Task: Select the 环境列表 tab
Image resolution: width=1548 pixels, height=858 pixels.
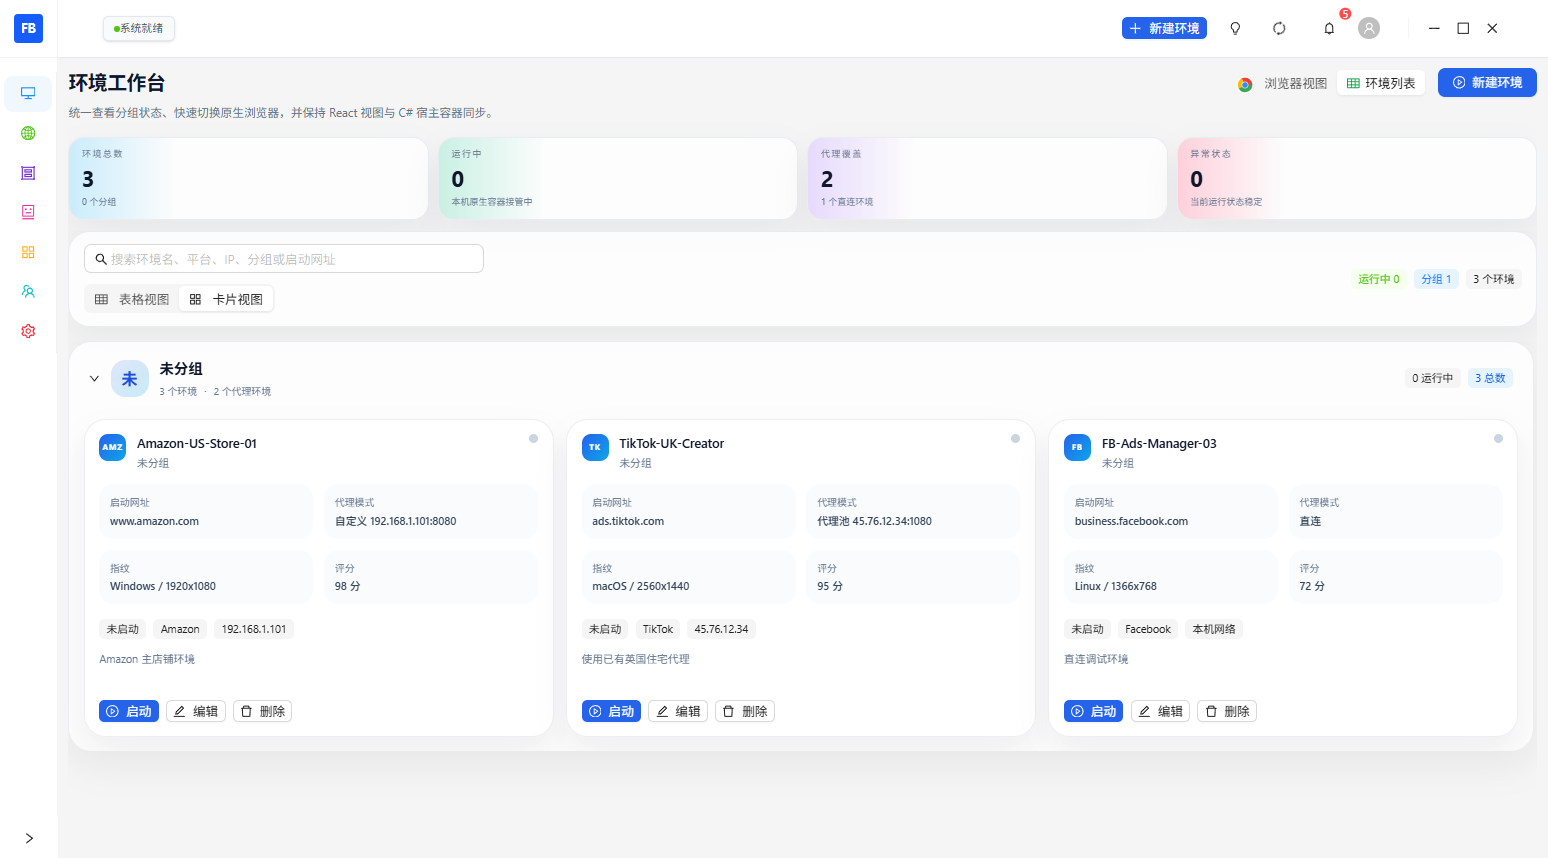Action: (1381, 83)
